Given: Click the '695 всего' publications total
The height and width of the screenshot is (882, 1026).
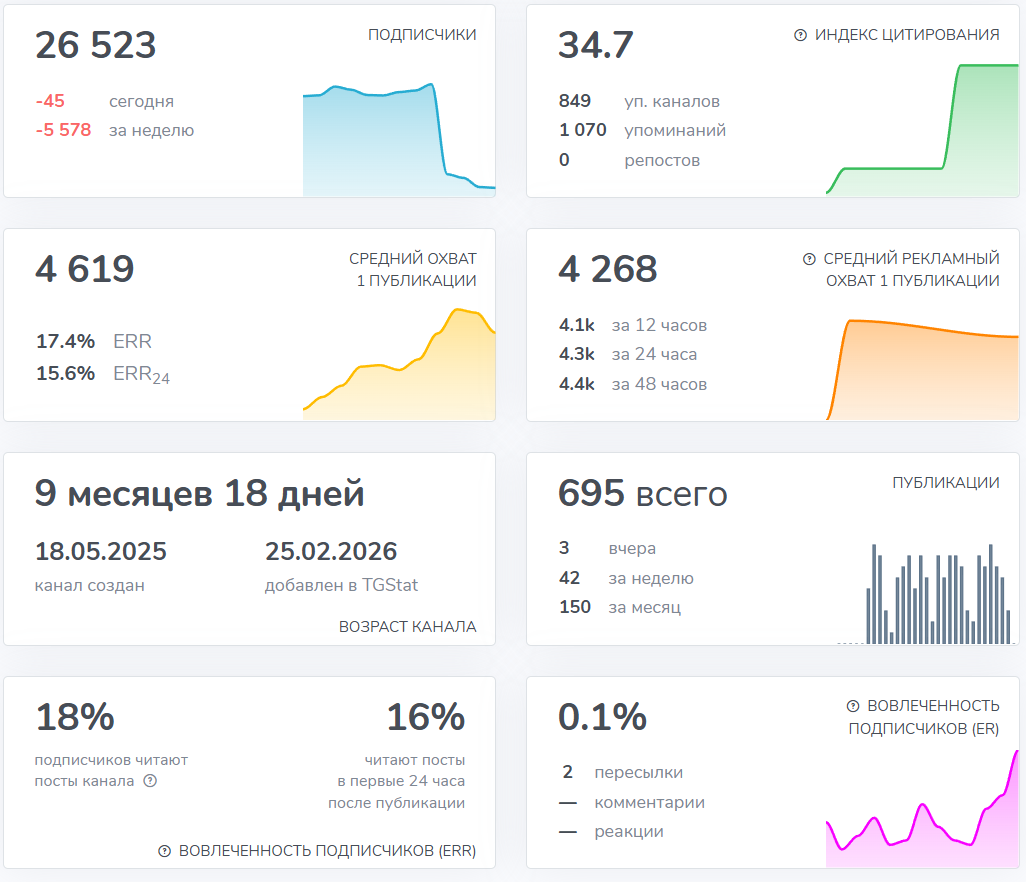Looking at the screenshot, I should pyautogui.click(x=642, y=493).
